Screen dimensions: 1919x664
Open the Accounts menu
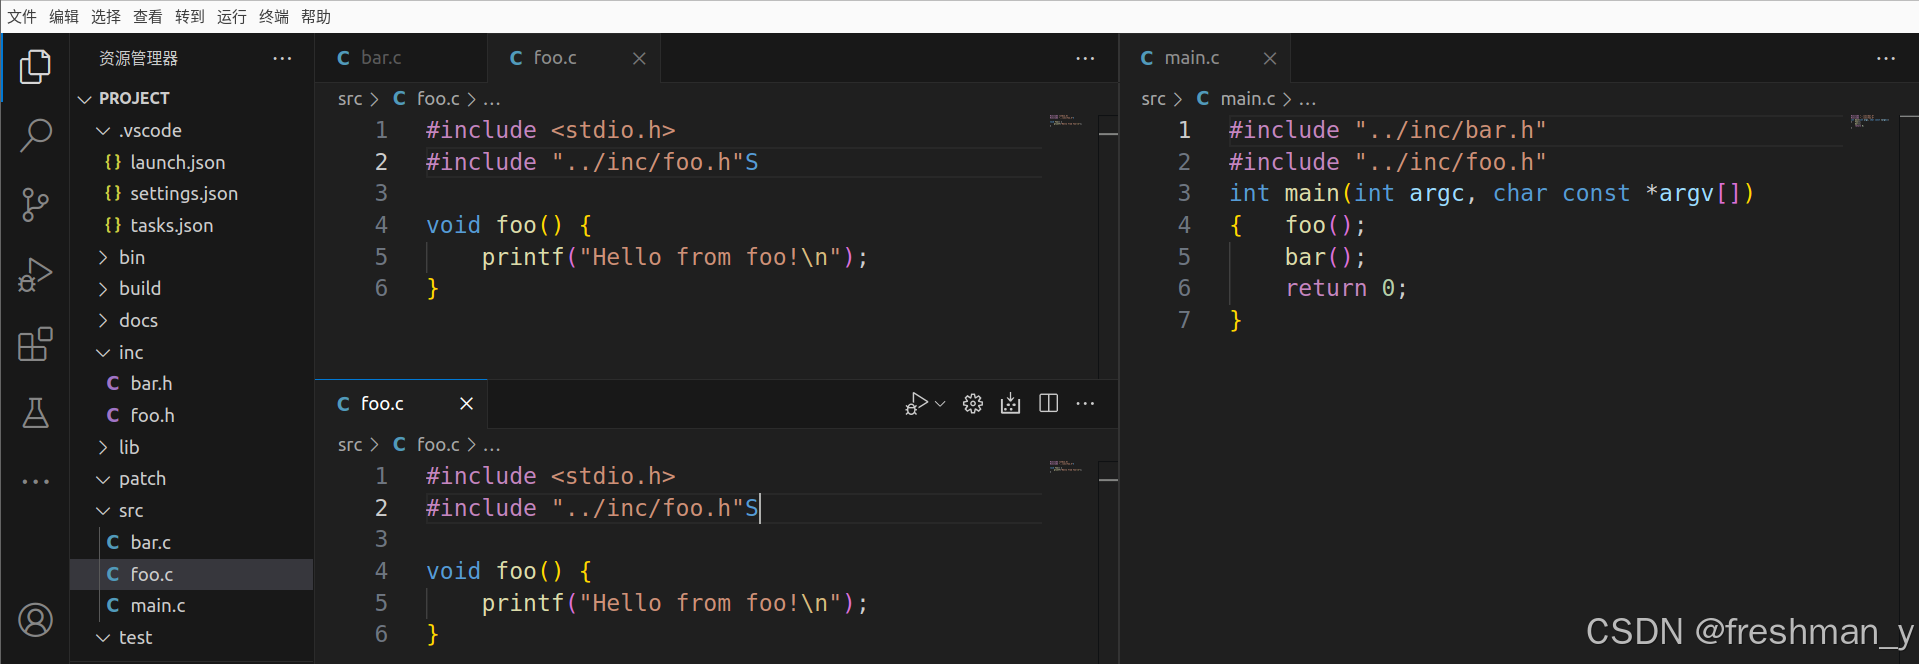point(35,620)
